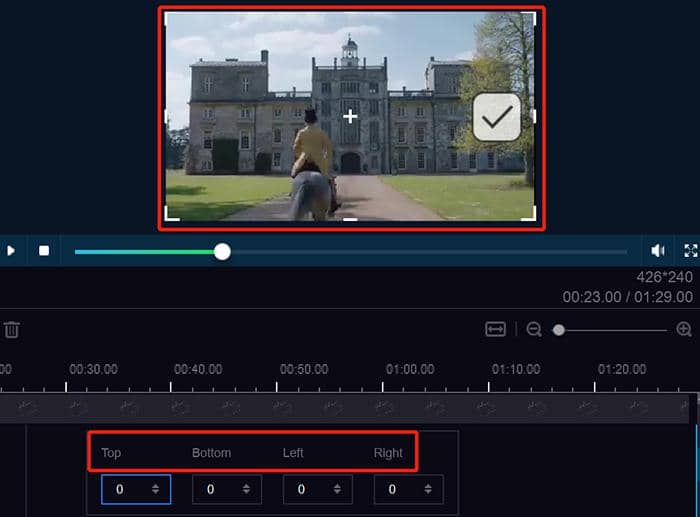700x517 pixels.
Task: Click the Right crop value field
Action: click(408, 489)
